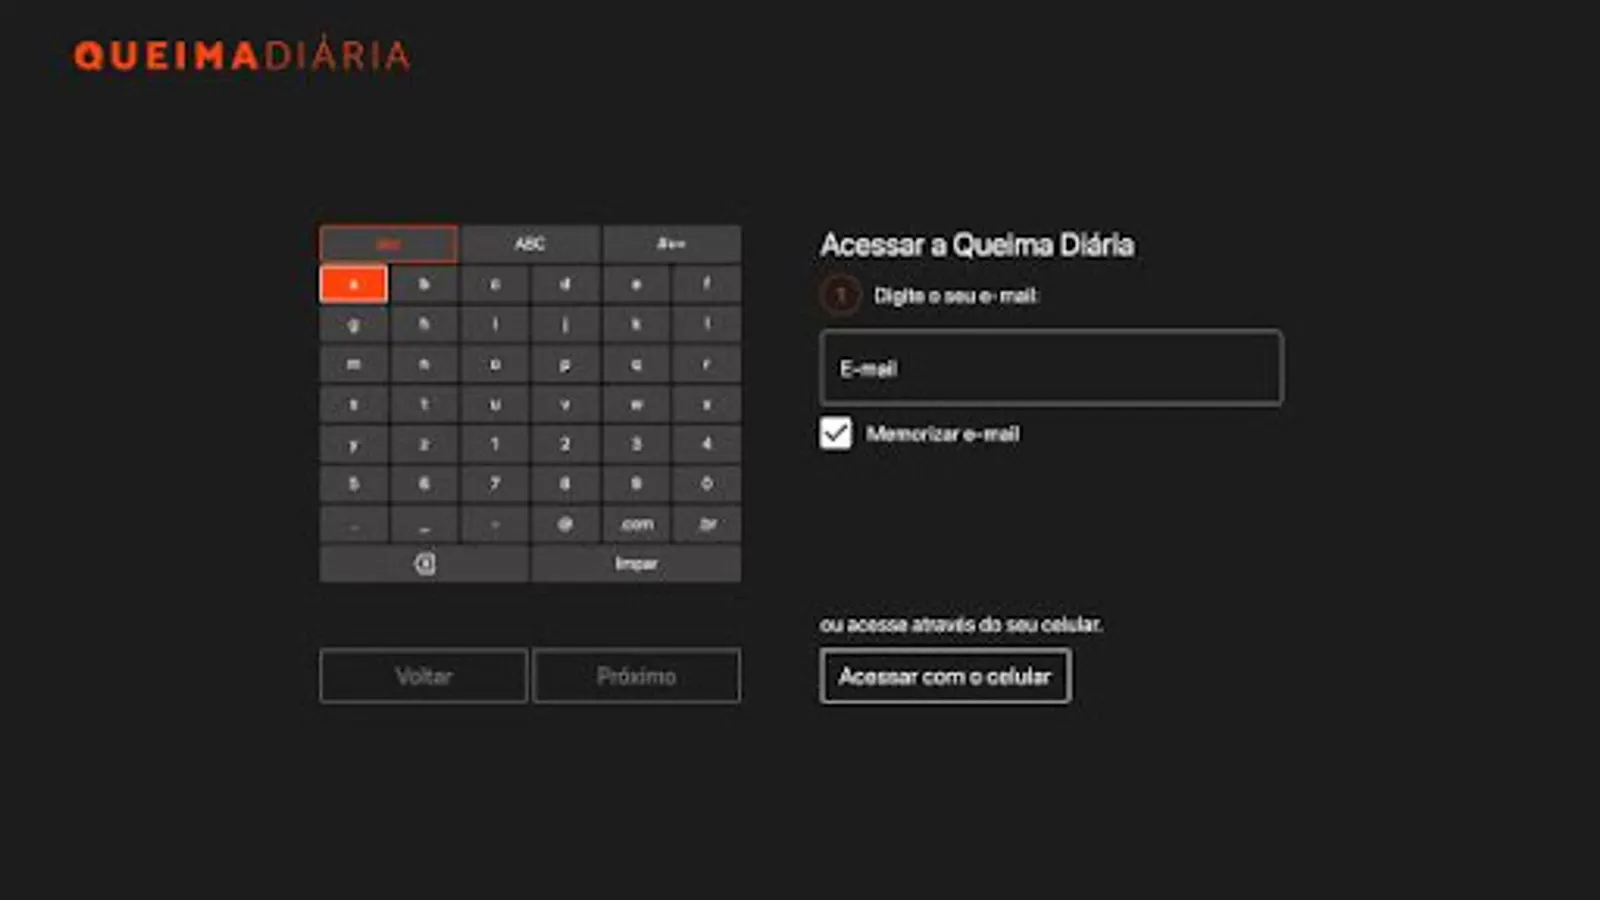This screenshot has width=1600, height=900.
Task: Tap the number 4 key
Action: (x=707, y=444)
